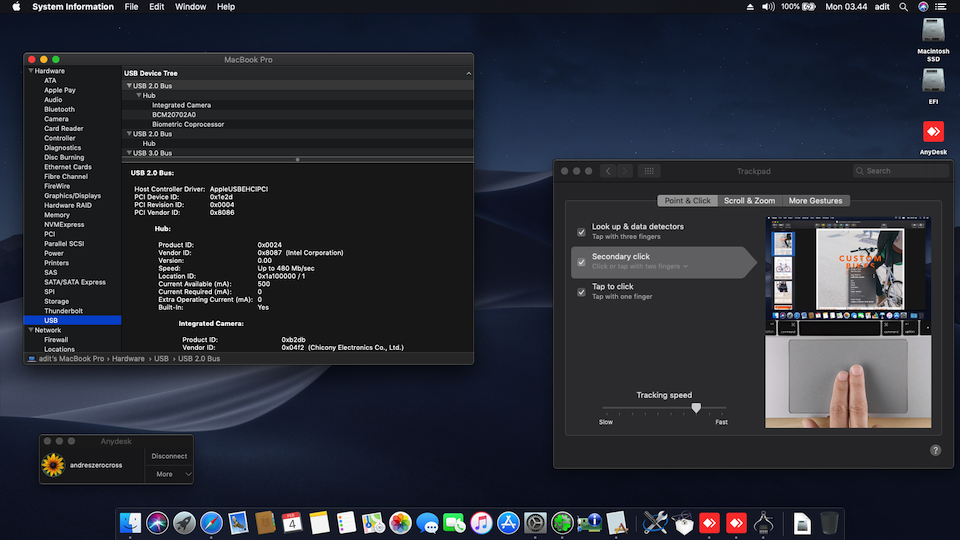Select Graphics/Displays in sidebar
960x540 pixels.
[x=72, y=196]
